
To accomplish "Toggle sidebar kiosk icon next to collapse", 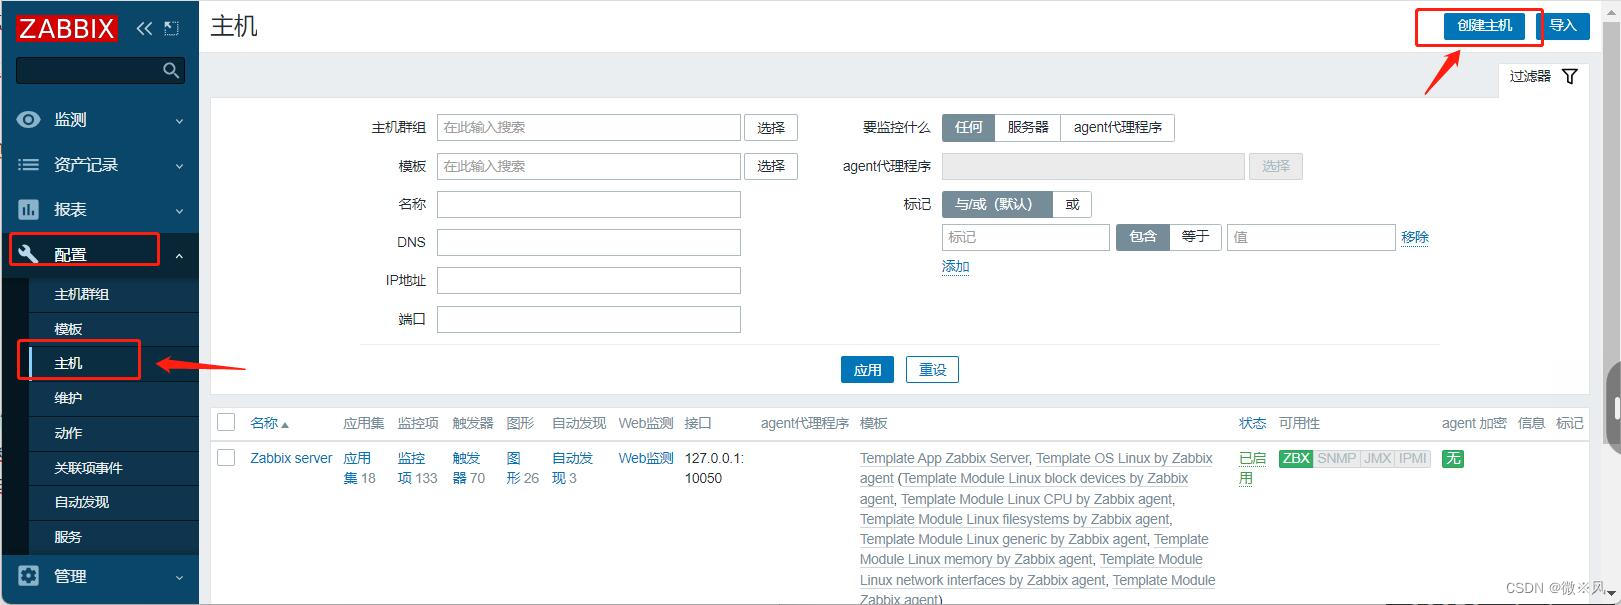I will tap(171, 28).
